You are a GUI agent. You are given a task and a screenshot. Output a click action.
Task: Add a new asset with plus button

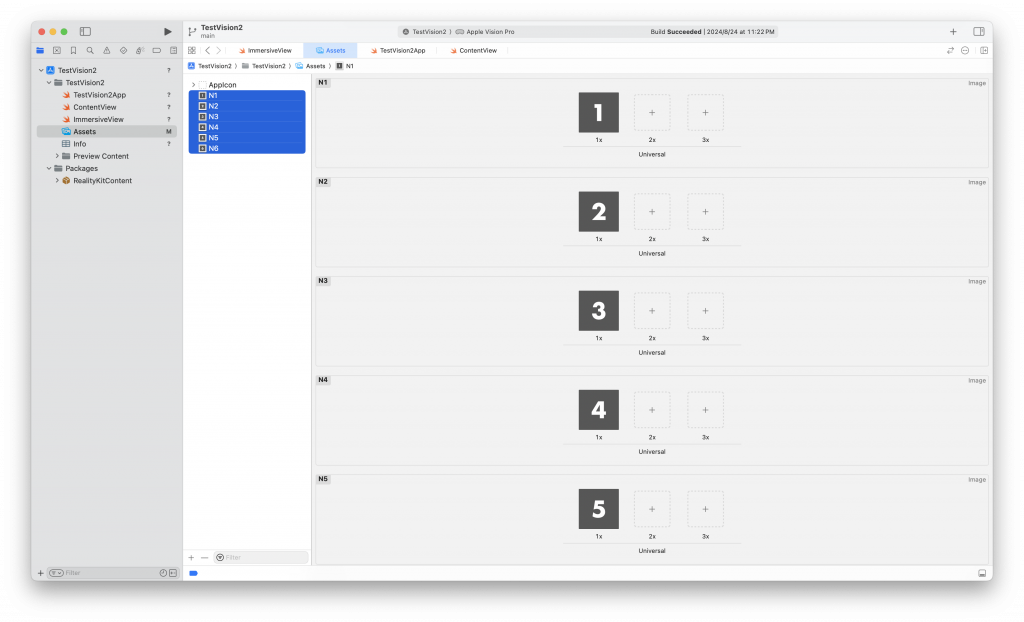coord(191,557)
